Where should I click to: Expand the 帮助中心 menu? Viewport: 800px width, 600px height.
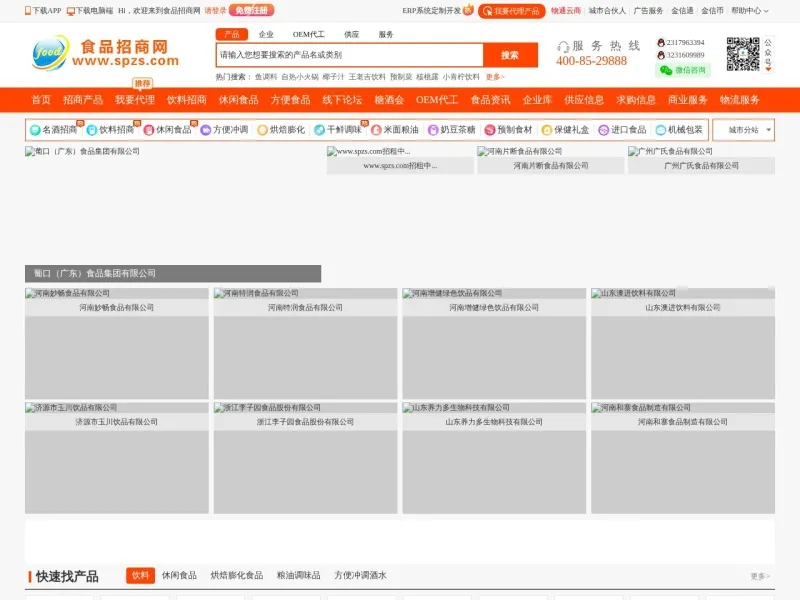749,11
